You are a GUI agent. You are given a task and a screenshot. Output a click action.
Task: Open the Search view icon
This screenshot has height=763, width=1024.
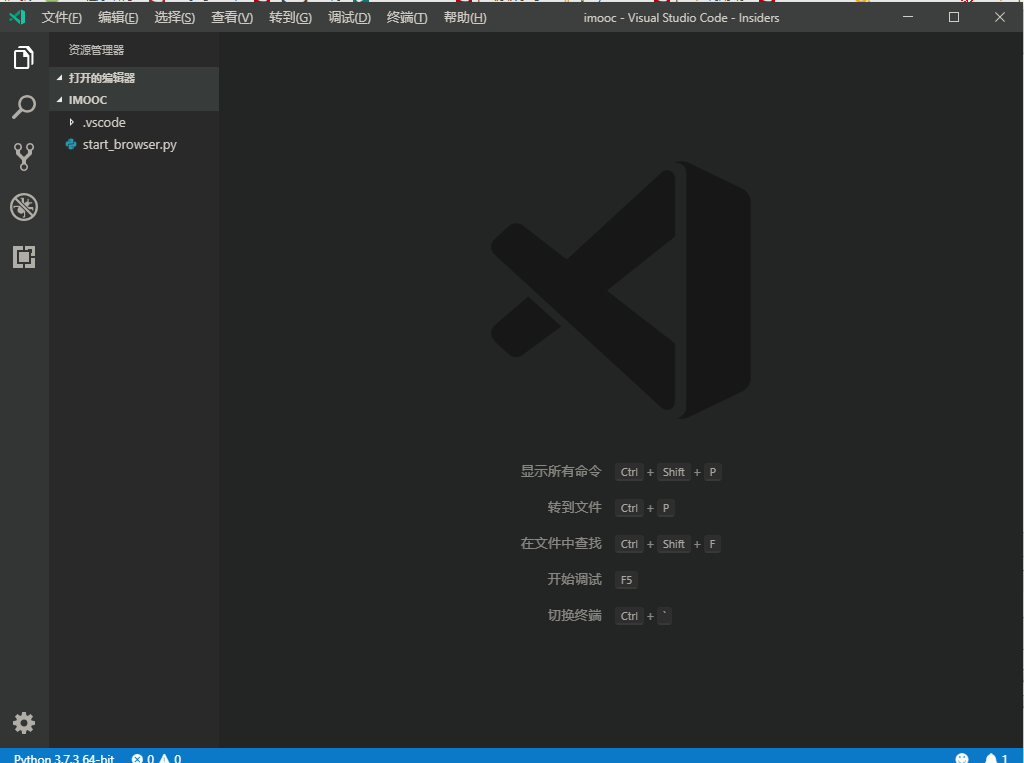[24, 107]
